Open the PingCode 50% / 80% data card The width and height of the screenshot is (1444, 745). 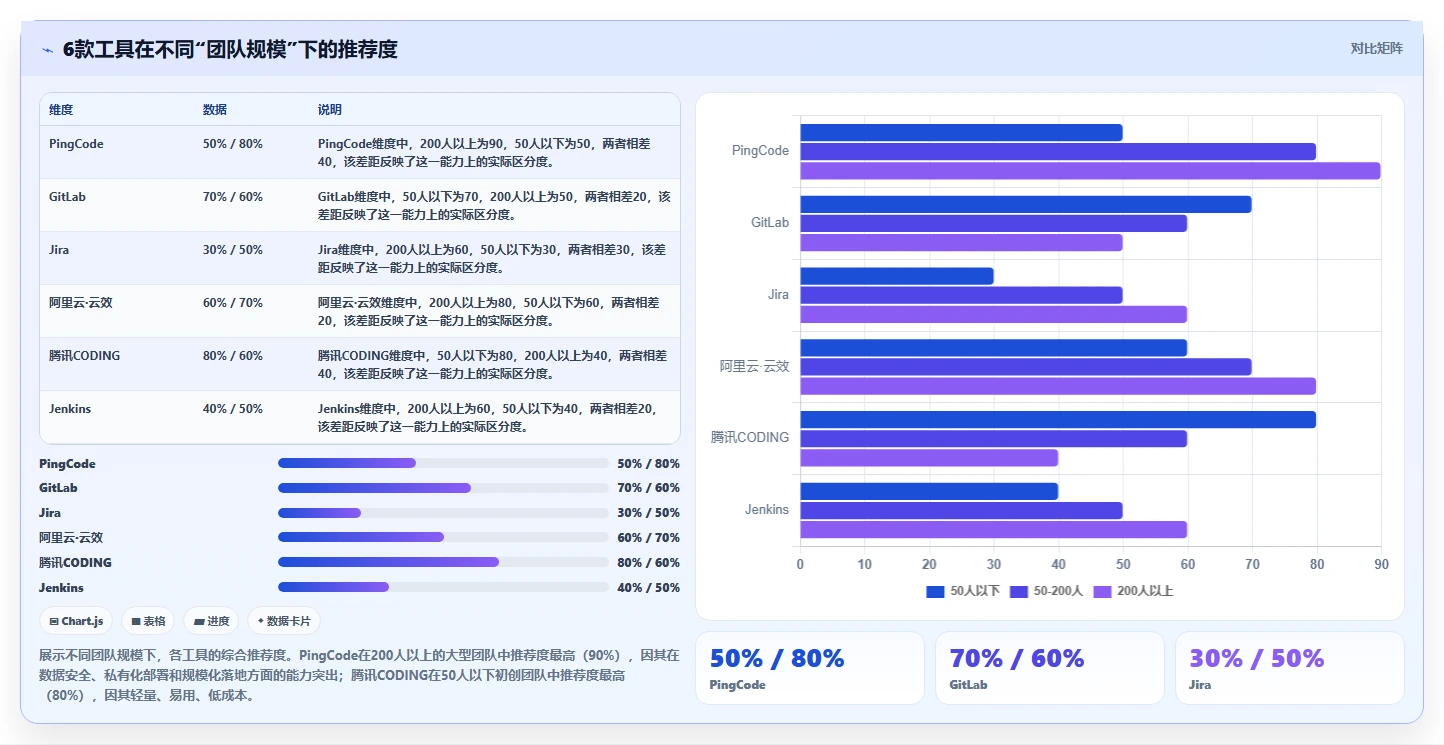pos(810,668)
